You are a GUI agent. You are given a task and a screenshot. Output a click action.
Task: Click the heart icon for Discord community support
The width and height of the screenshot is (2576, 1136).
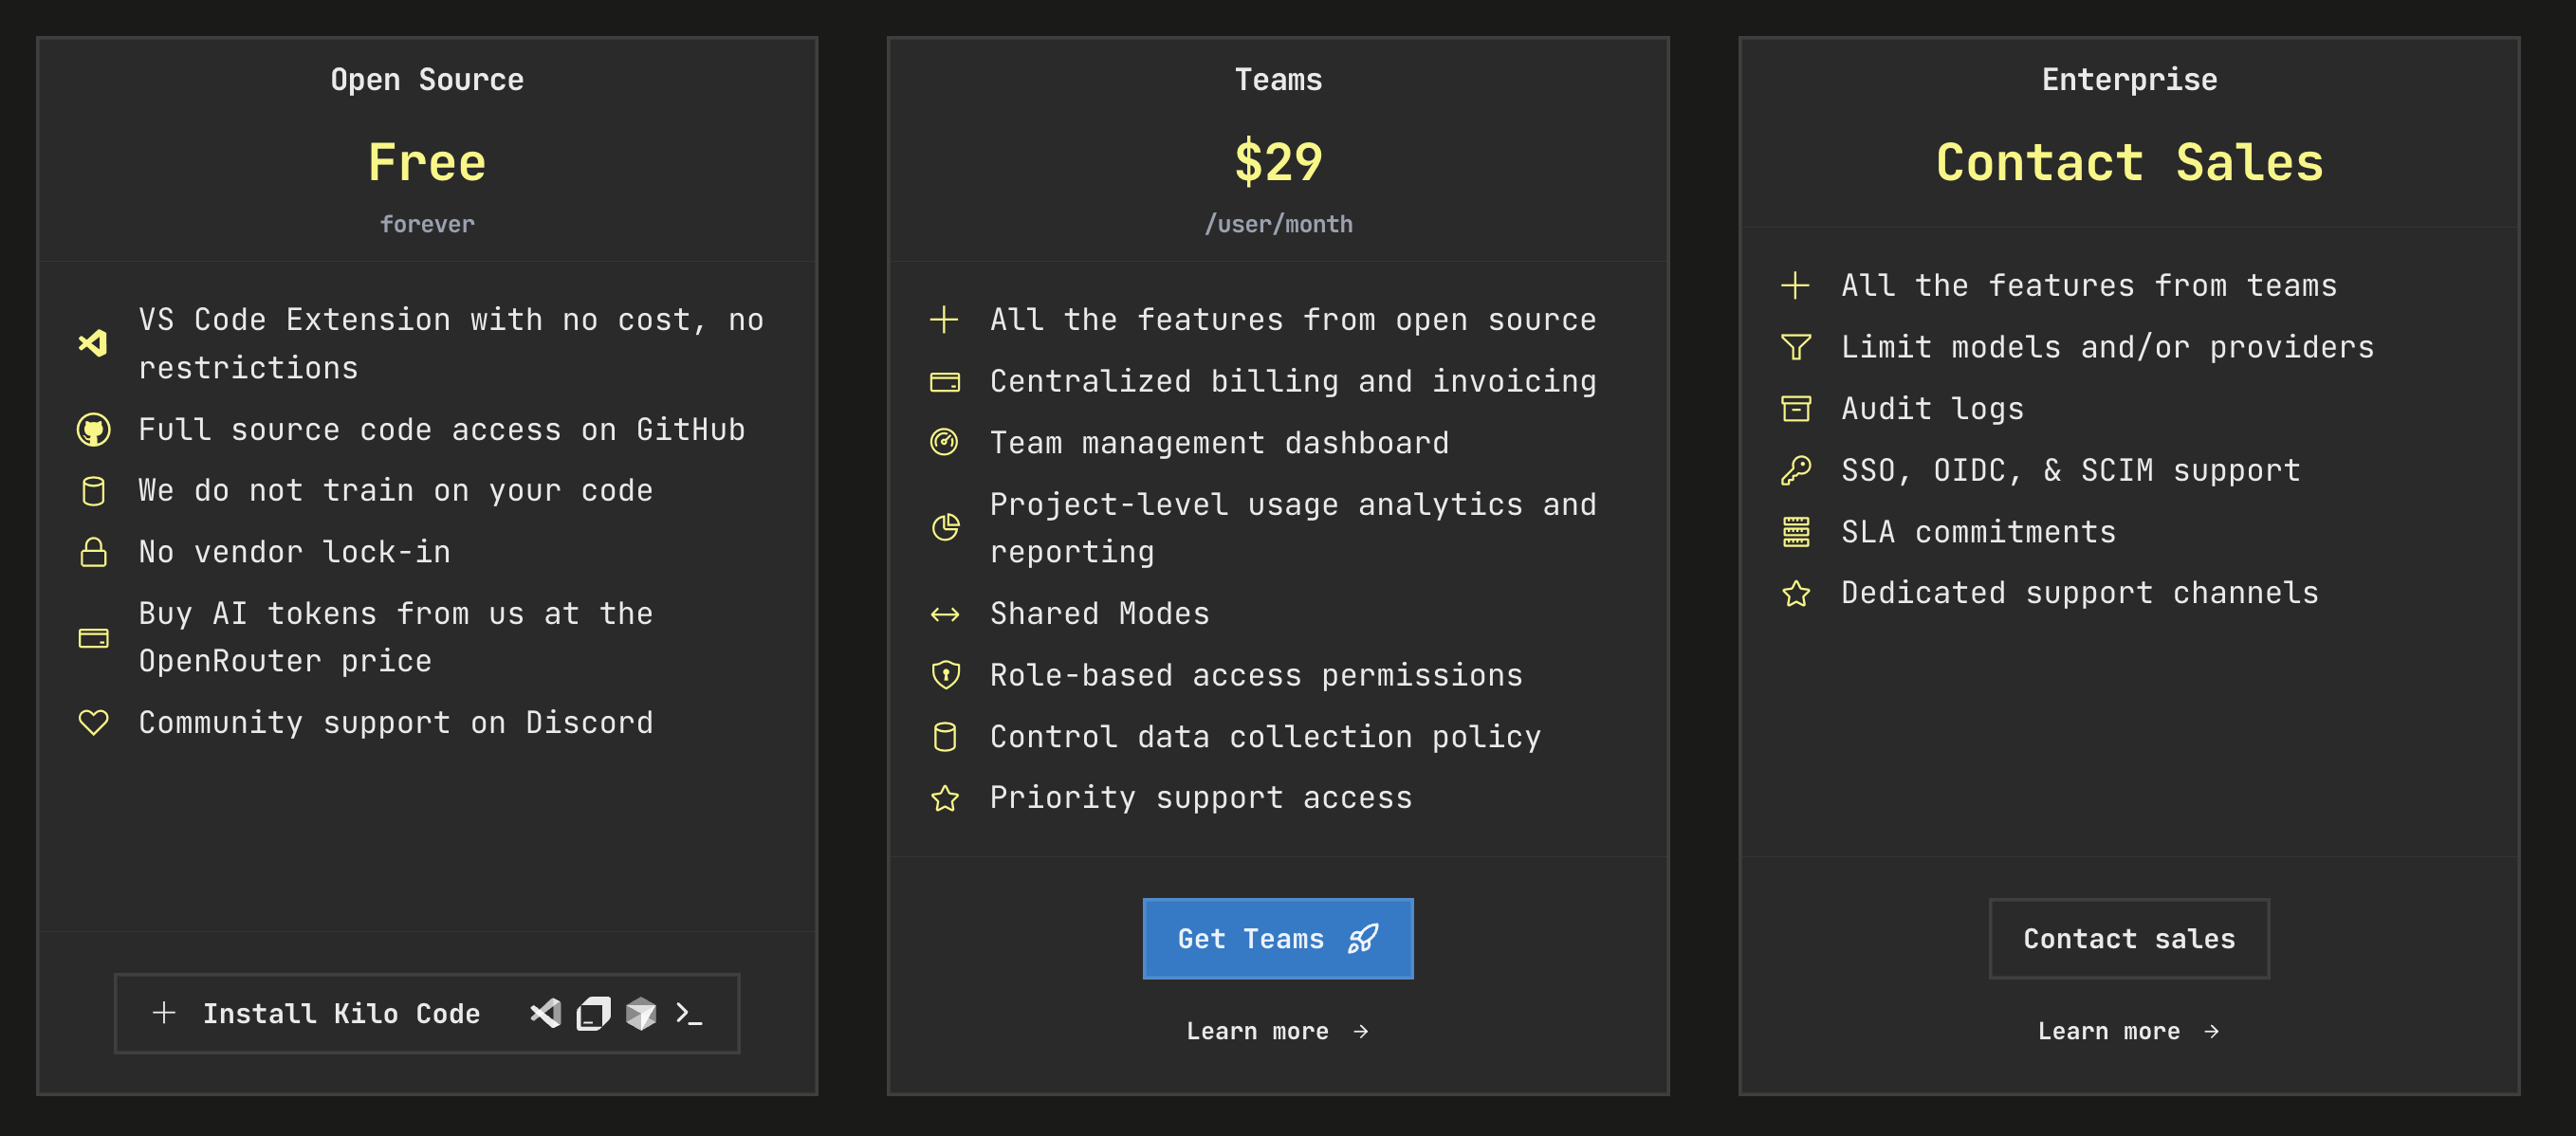[x=94, y=722]
